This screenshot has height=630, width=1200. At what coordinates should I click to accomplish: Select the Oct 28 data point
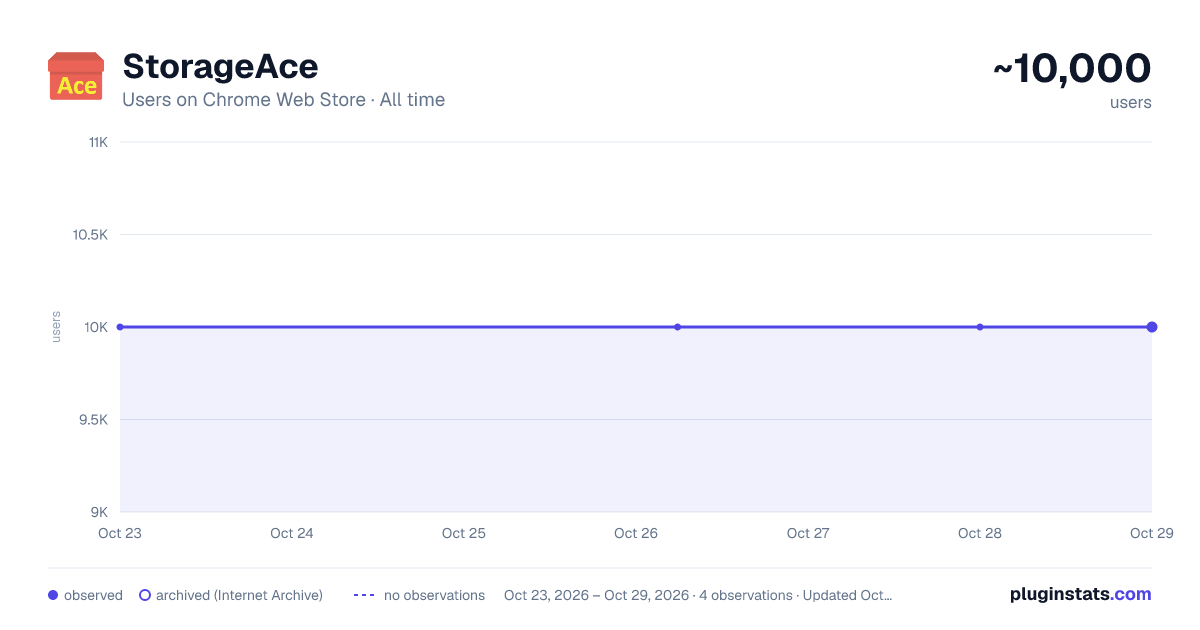(980, 327)
